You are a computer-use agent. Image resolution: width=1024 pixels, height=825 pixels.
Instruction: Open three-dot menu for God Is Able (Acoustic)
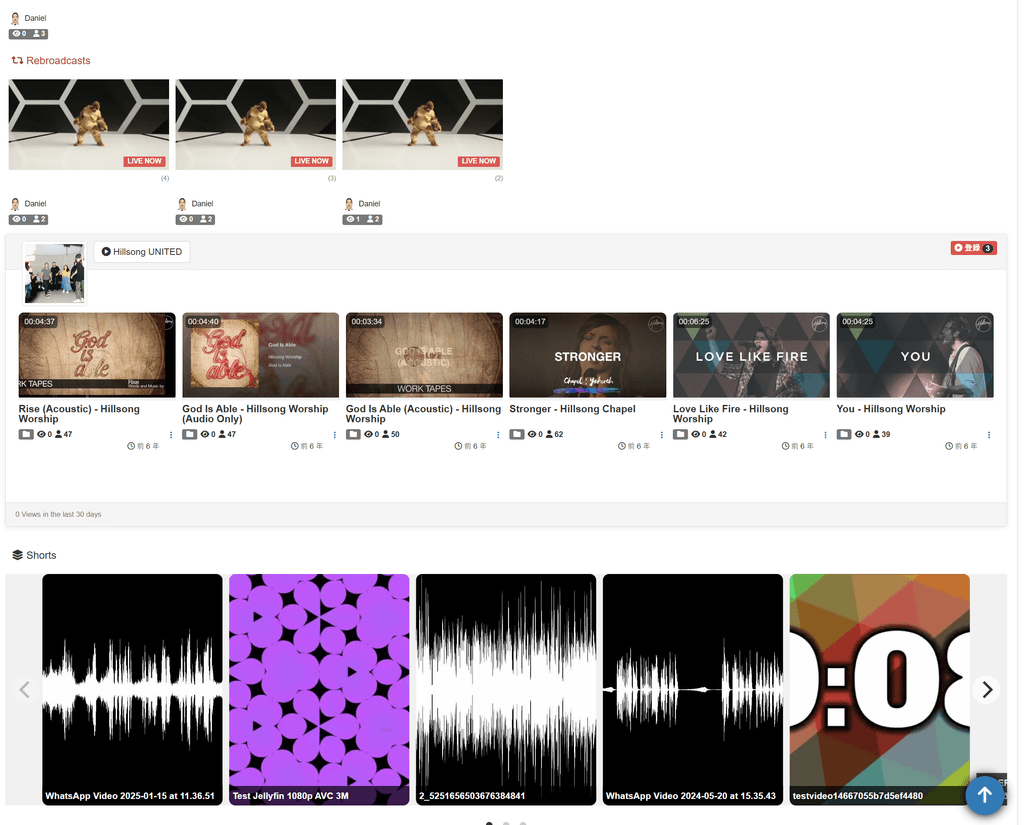click(x=498, y=435)
